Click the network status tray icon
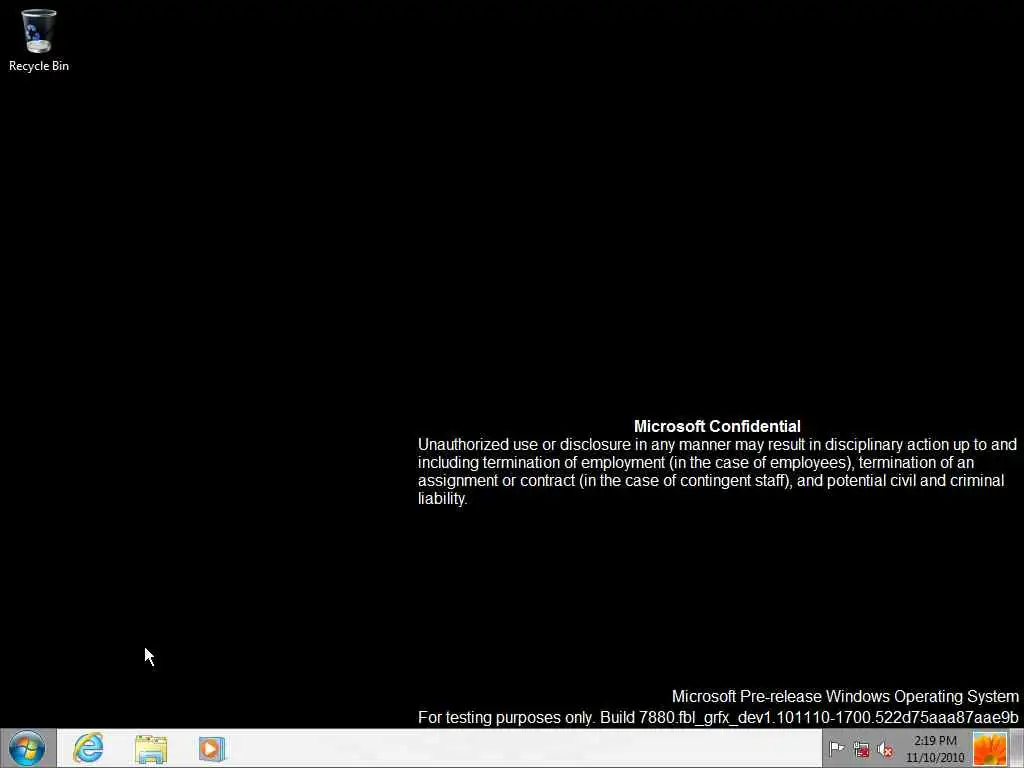The width and height of the screenshot is (1024, 768). coord(861,750)
